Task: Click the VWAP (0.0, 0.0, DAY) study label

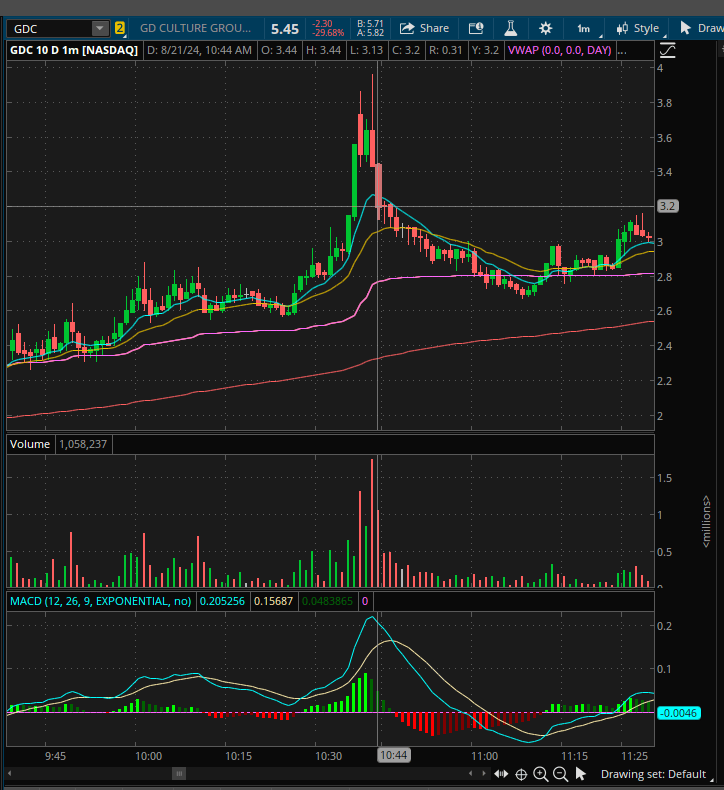Action: point(559,50)
